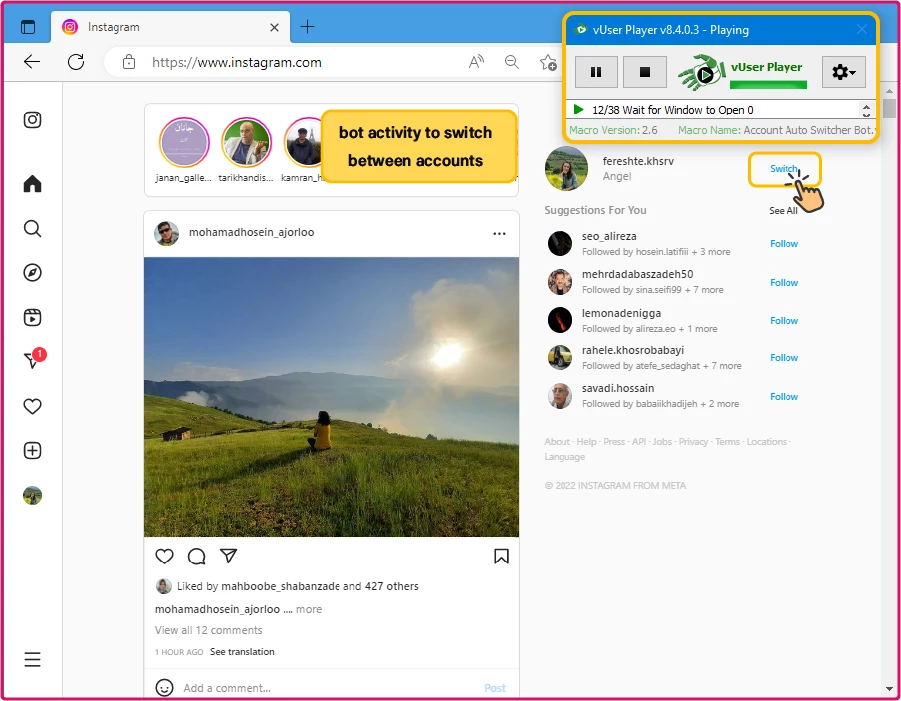Open the Language footer link
This screenshot has width=901, height=701.
[x=564, y=457]
